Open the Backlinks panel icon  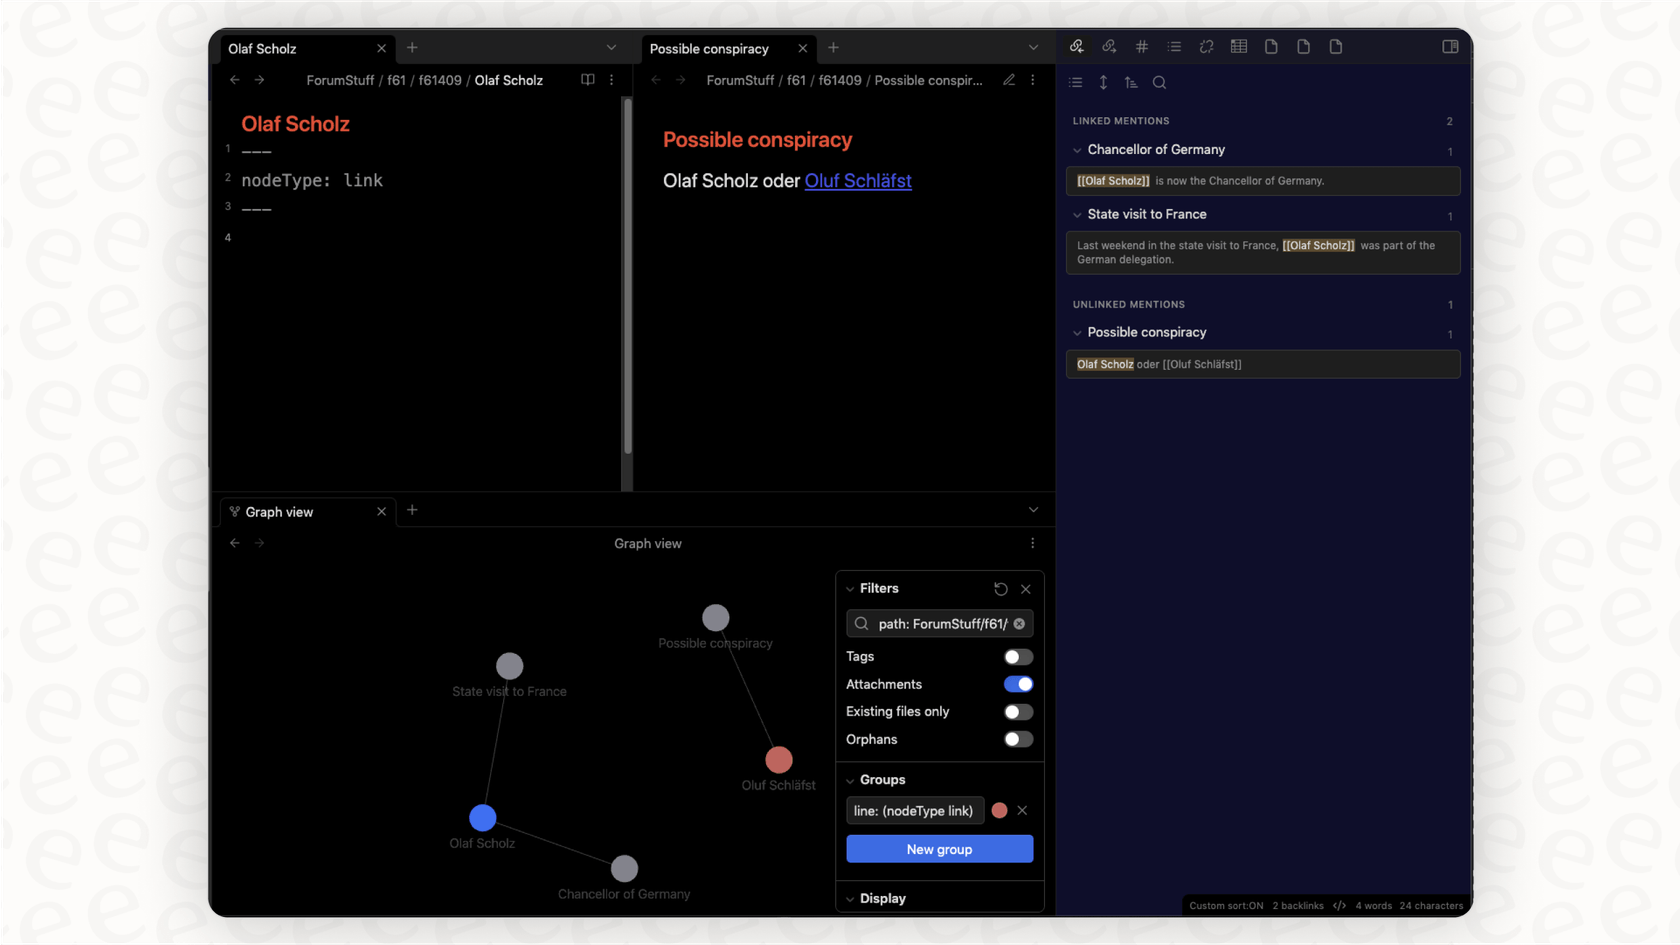(x=1077, y=46)
